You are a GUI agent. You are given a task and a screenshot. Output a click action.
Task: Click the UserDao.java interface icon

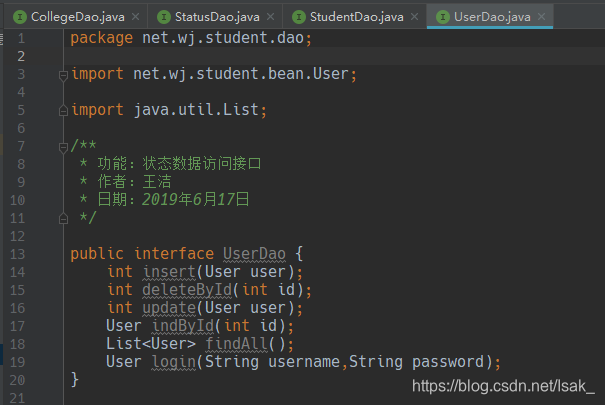[443, 17]
